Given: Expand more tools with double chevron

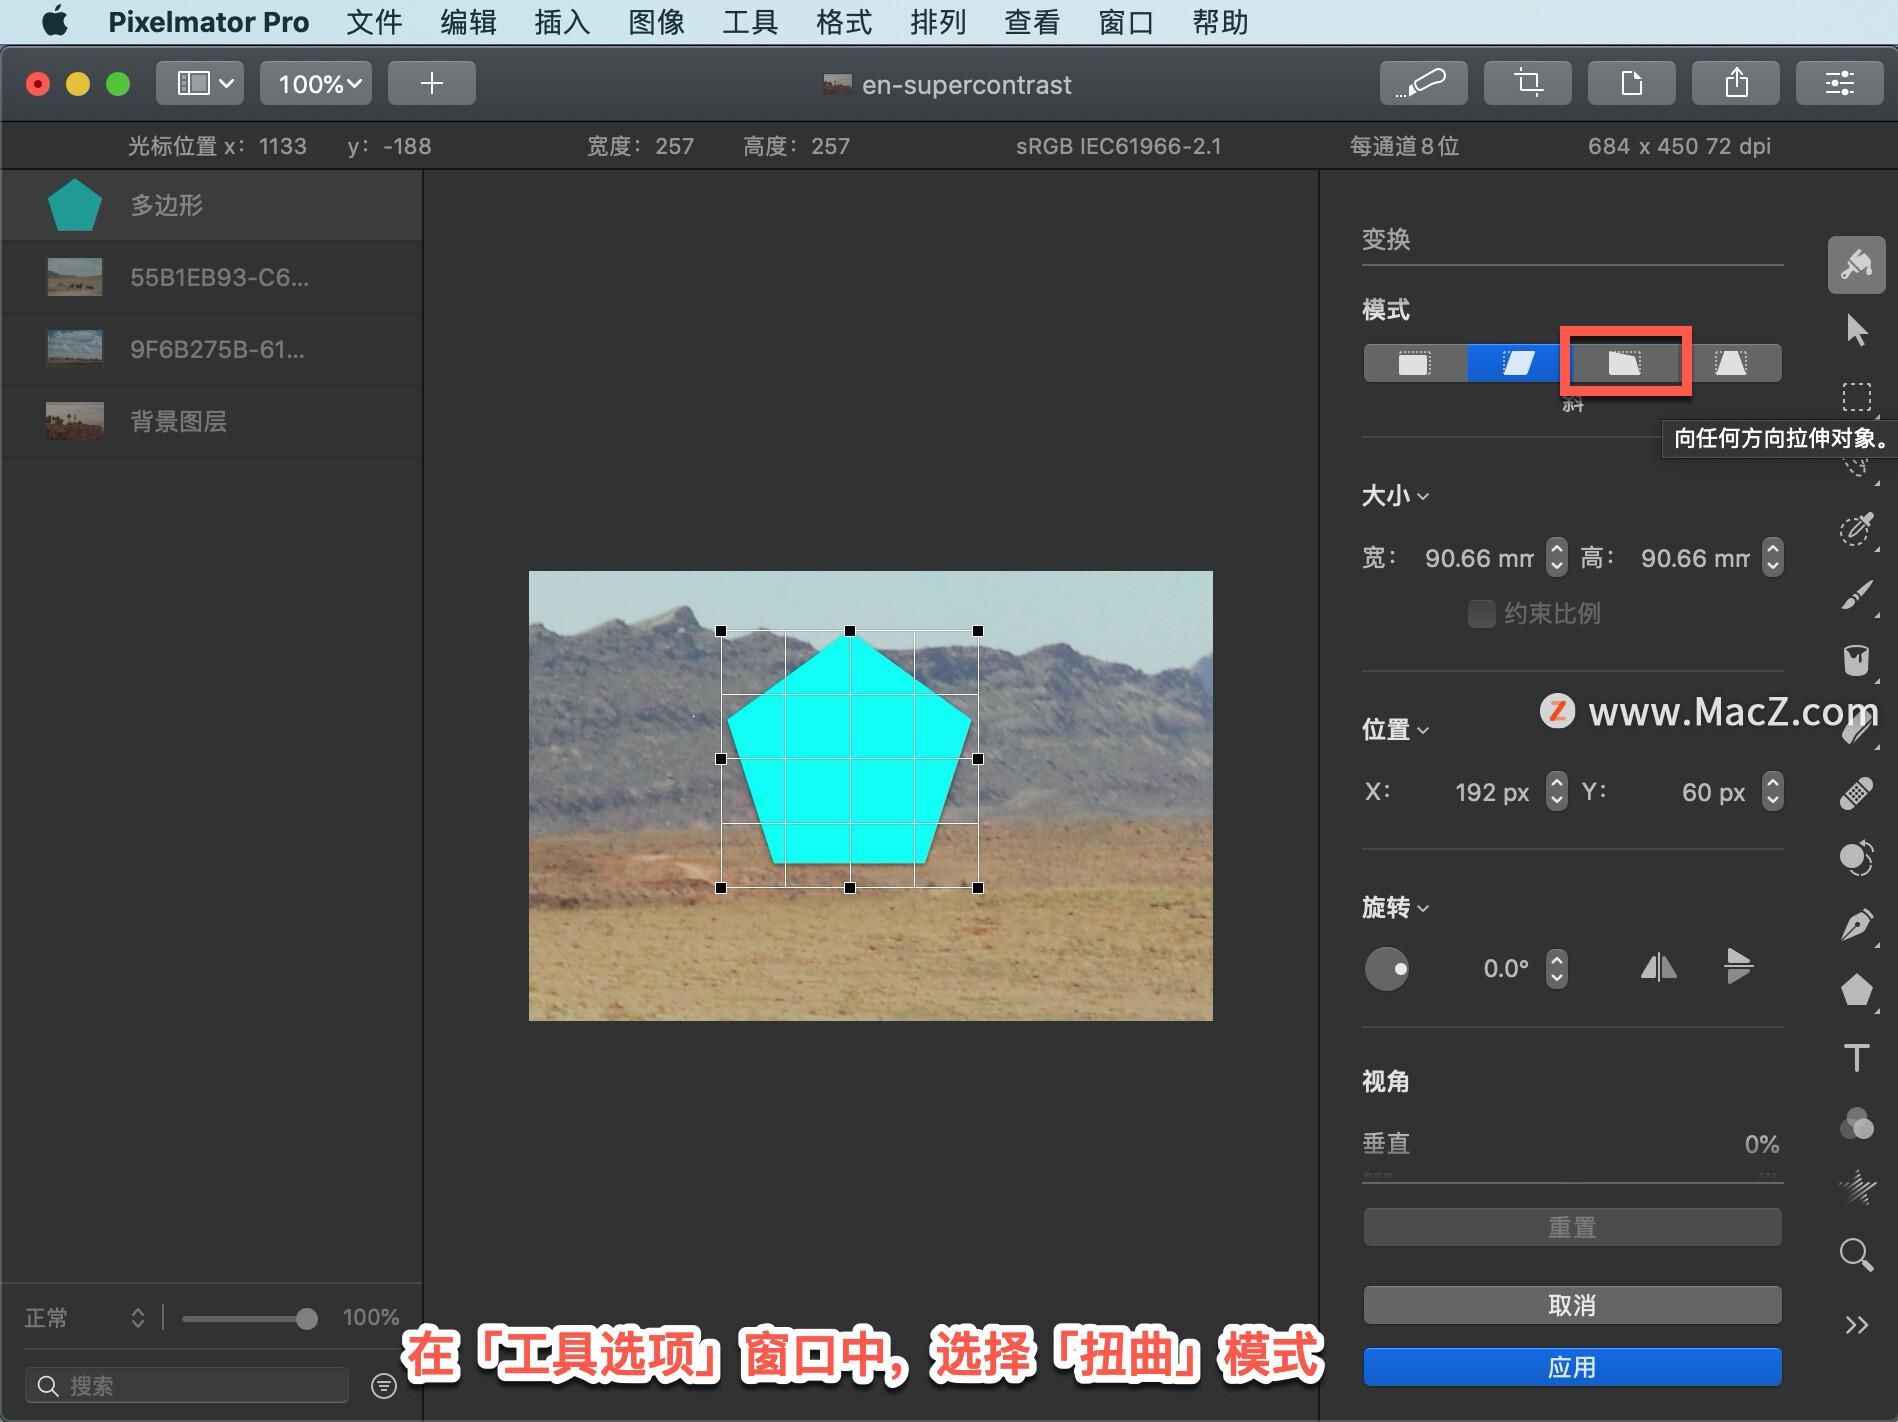Looking at the screenshot, I should 1856,1325.
